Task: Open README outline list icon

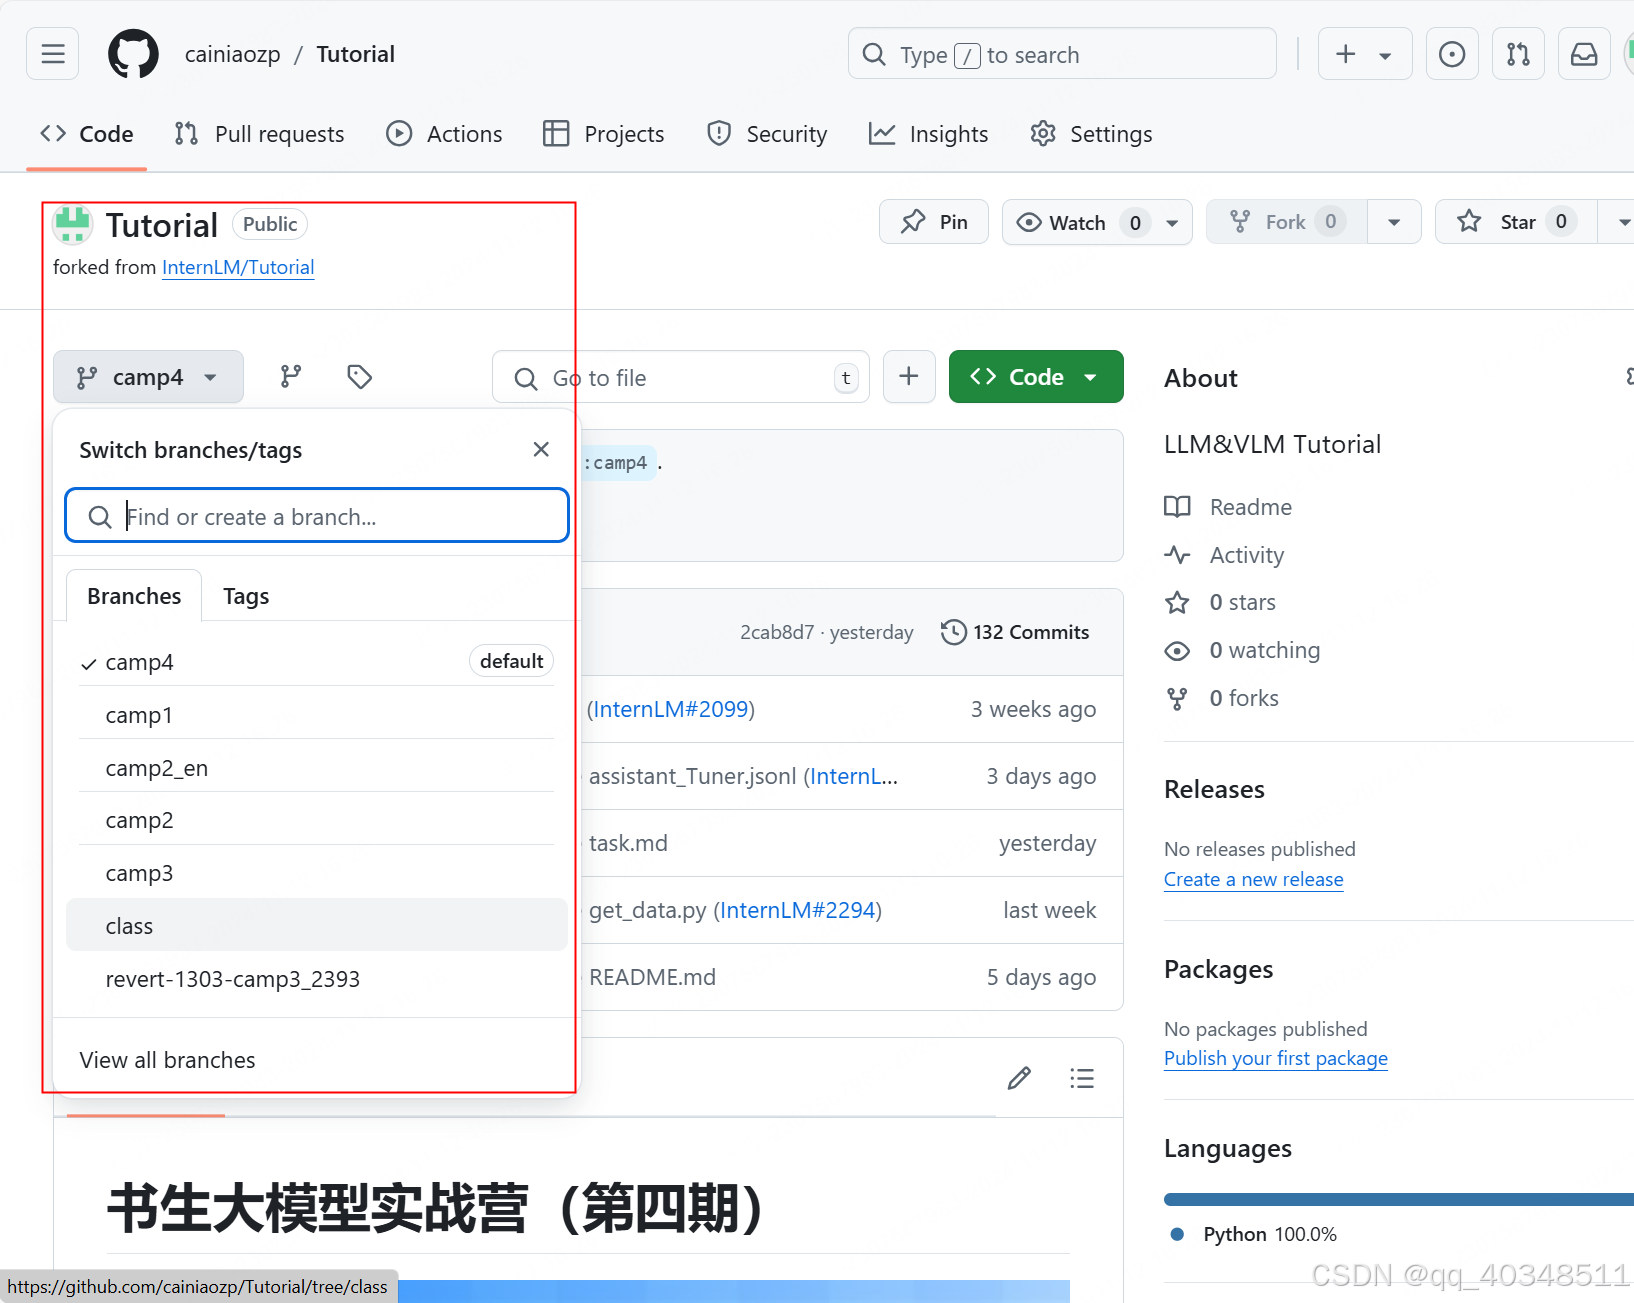Action: coord(1082,1078)
